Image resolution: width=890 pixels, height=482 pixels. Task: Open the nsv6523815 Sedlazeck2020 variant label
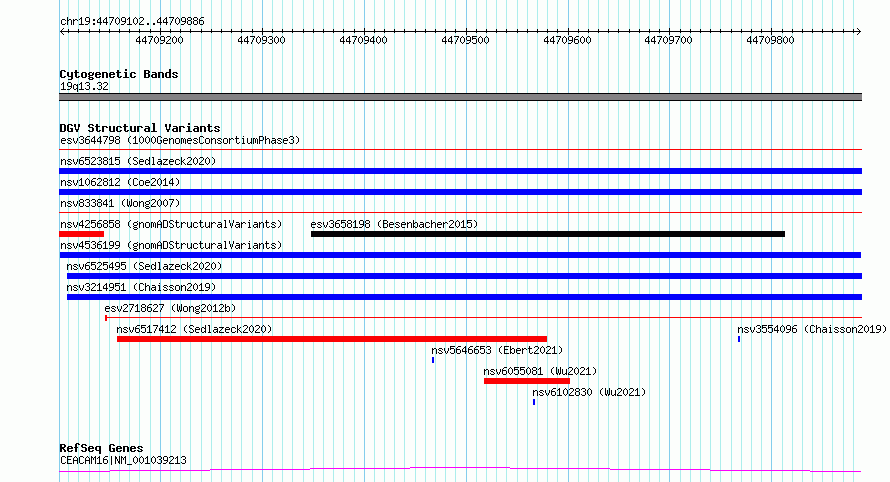pos(138,161)
